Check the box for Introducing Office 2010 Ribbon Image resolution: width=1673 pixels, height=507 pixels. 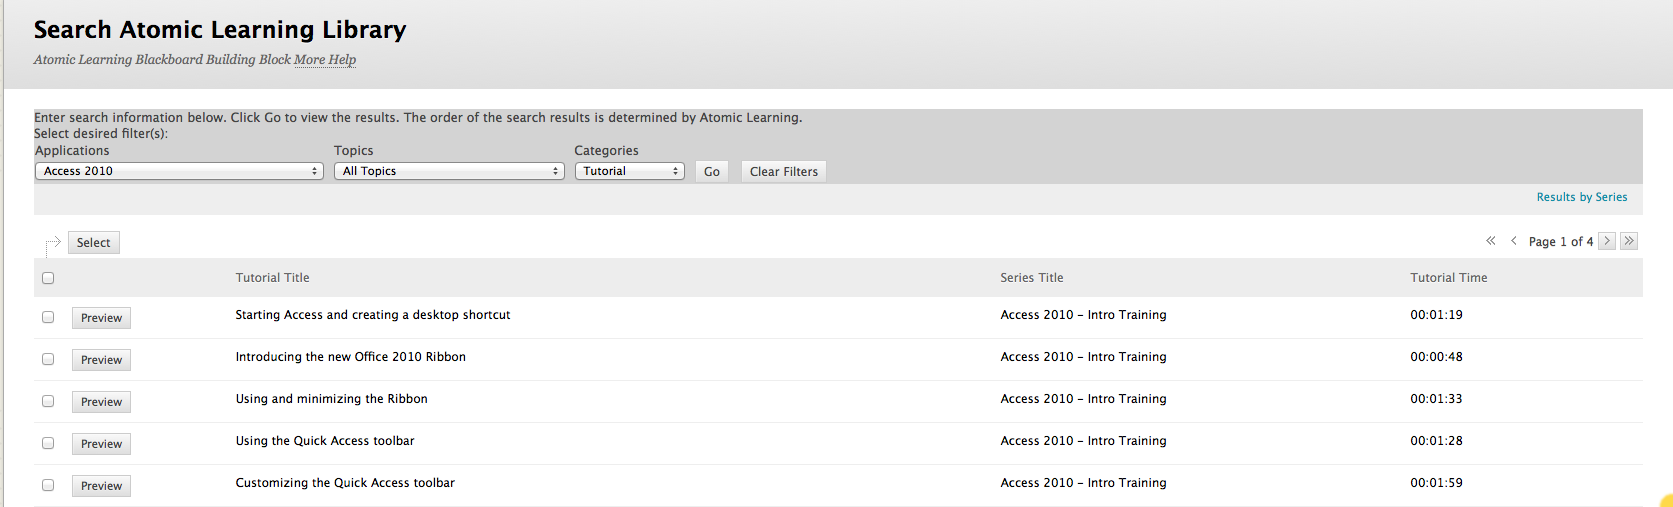tap(48, 359)
